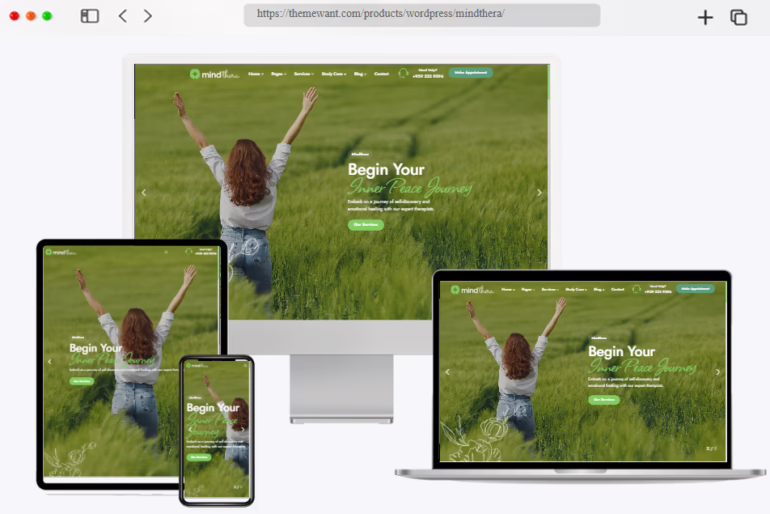Click Our Services button on the desktop monitor
Image resolution: width=770 pixels, height=514 pixels.
tap(366, 225)
